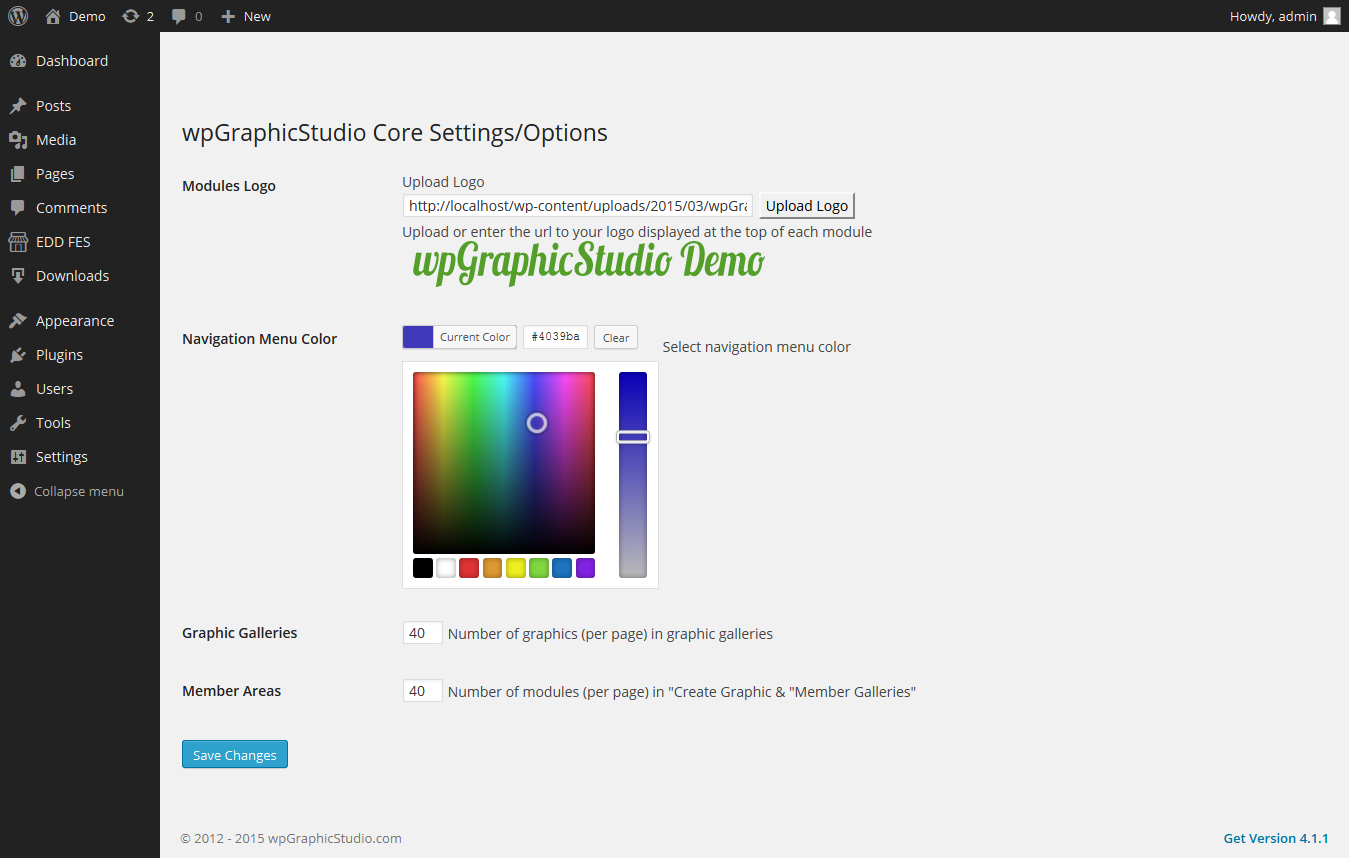Click the Demo site name
This screenshot has width=1349, height=858.
87,16
